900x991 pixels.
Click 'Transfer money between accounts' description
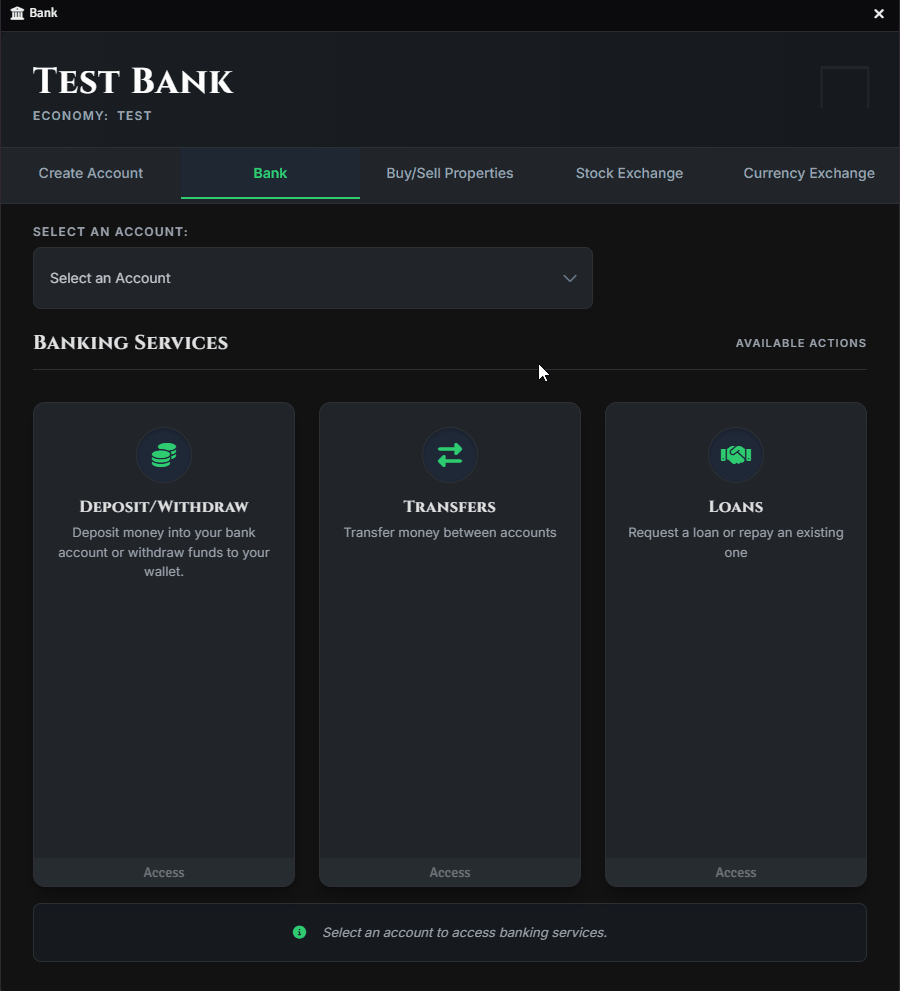click(x=450, y=533)
